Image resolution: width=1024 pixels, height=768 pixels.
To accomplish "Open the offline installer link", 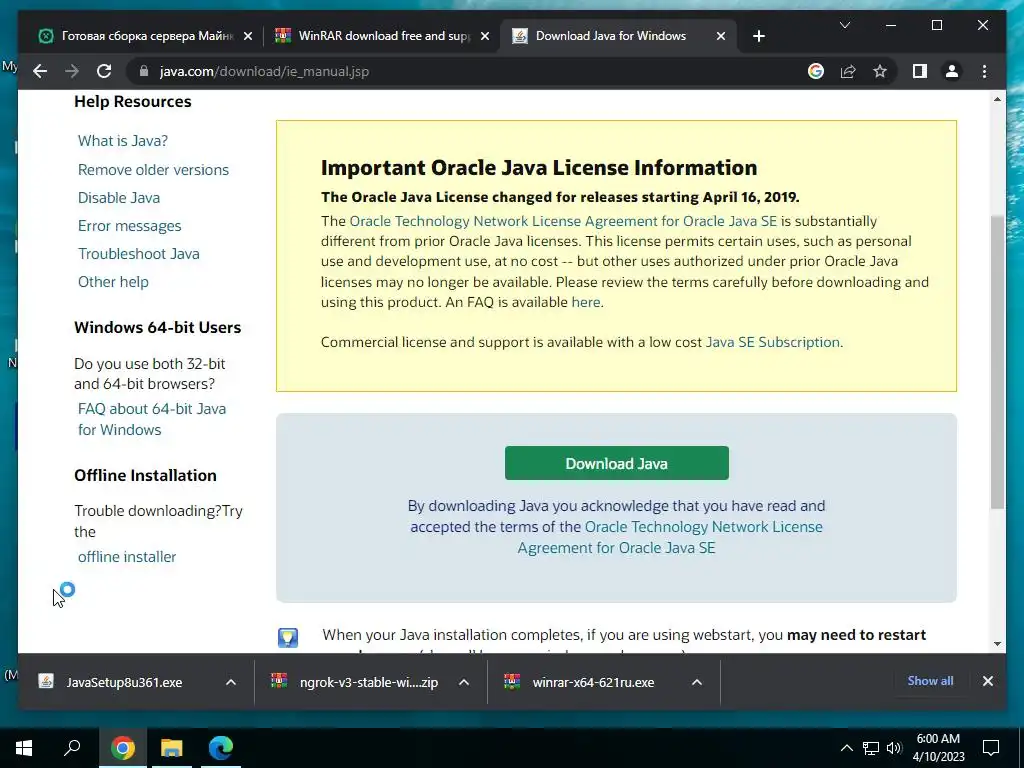I will 127,557.
